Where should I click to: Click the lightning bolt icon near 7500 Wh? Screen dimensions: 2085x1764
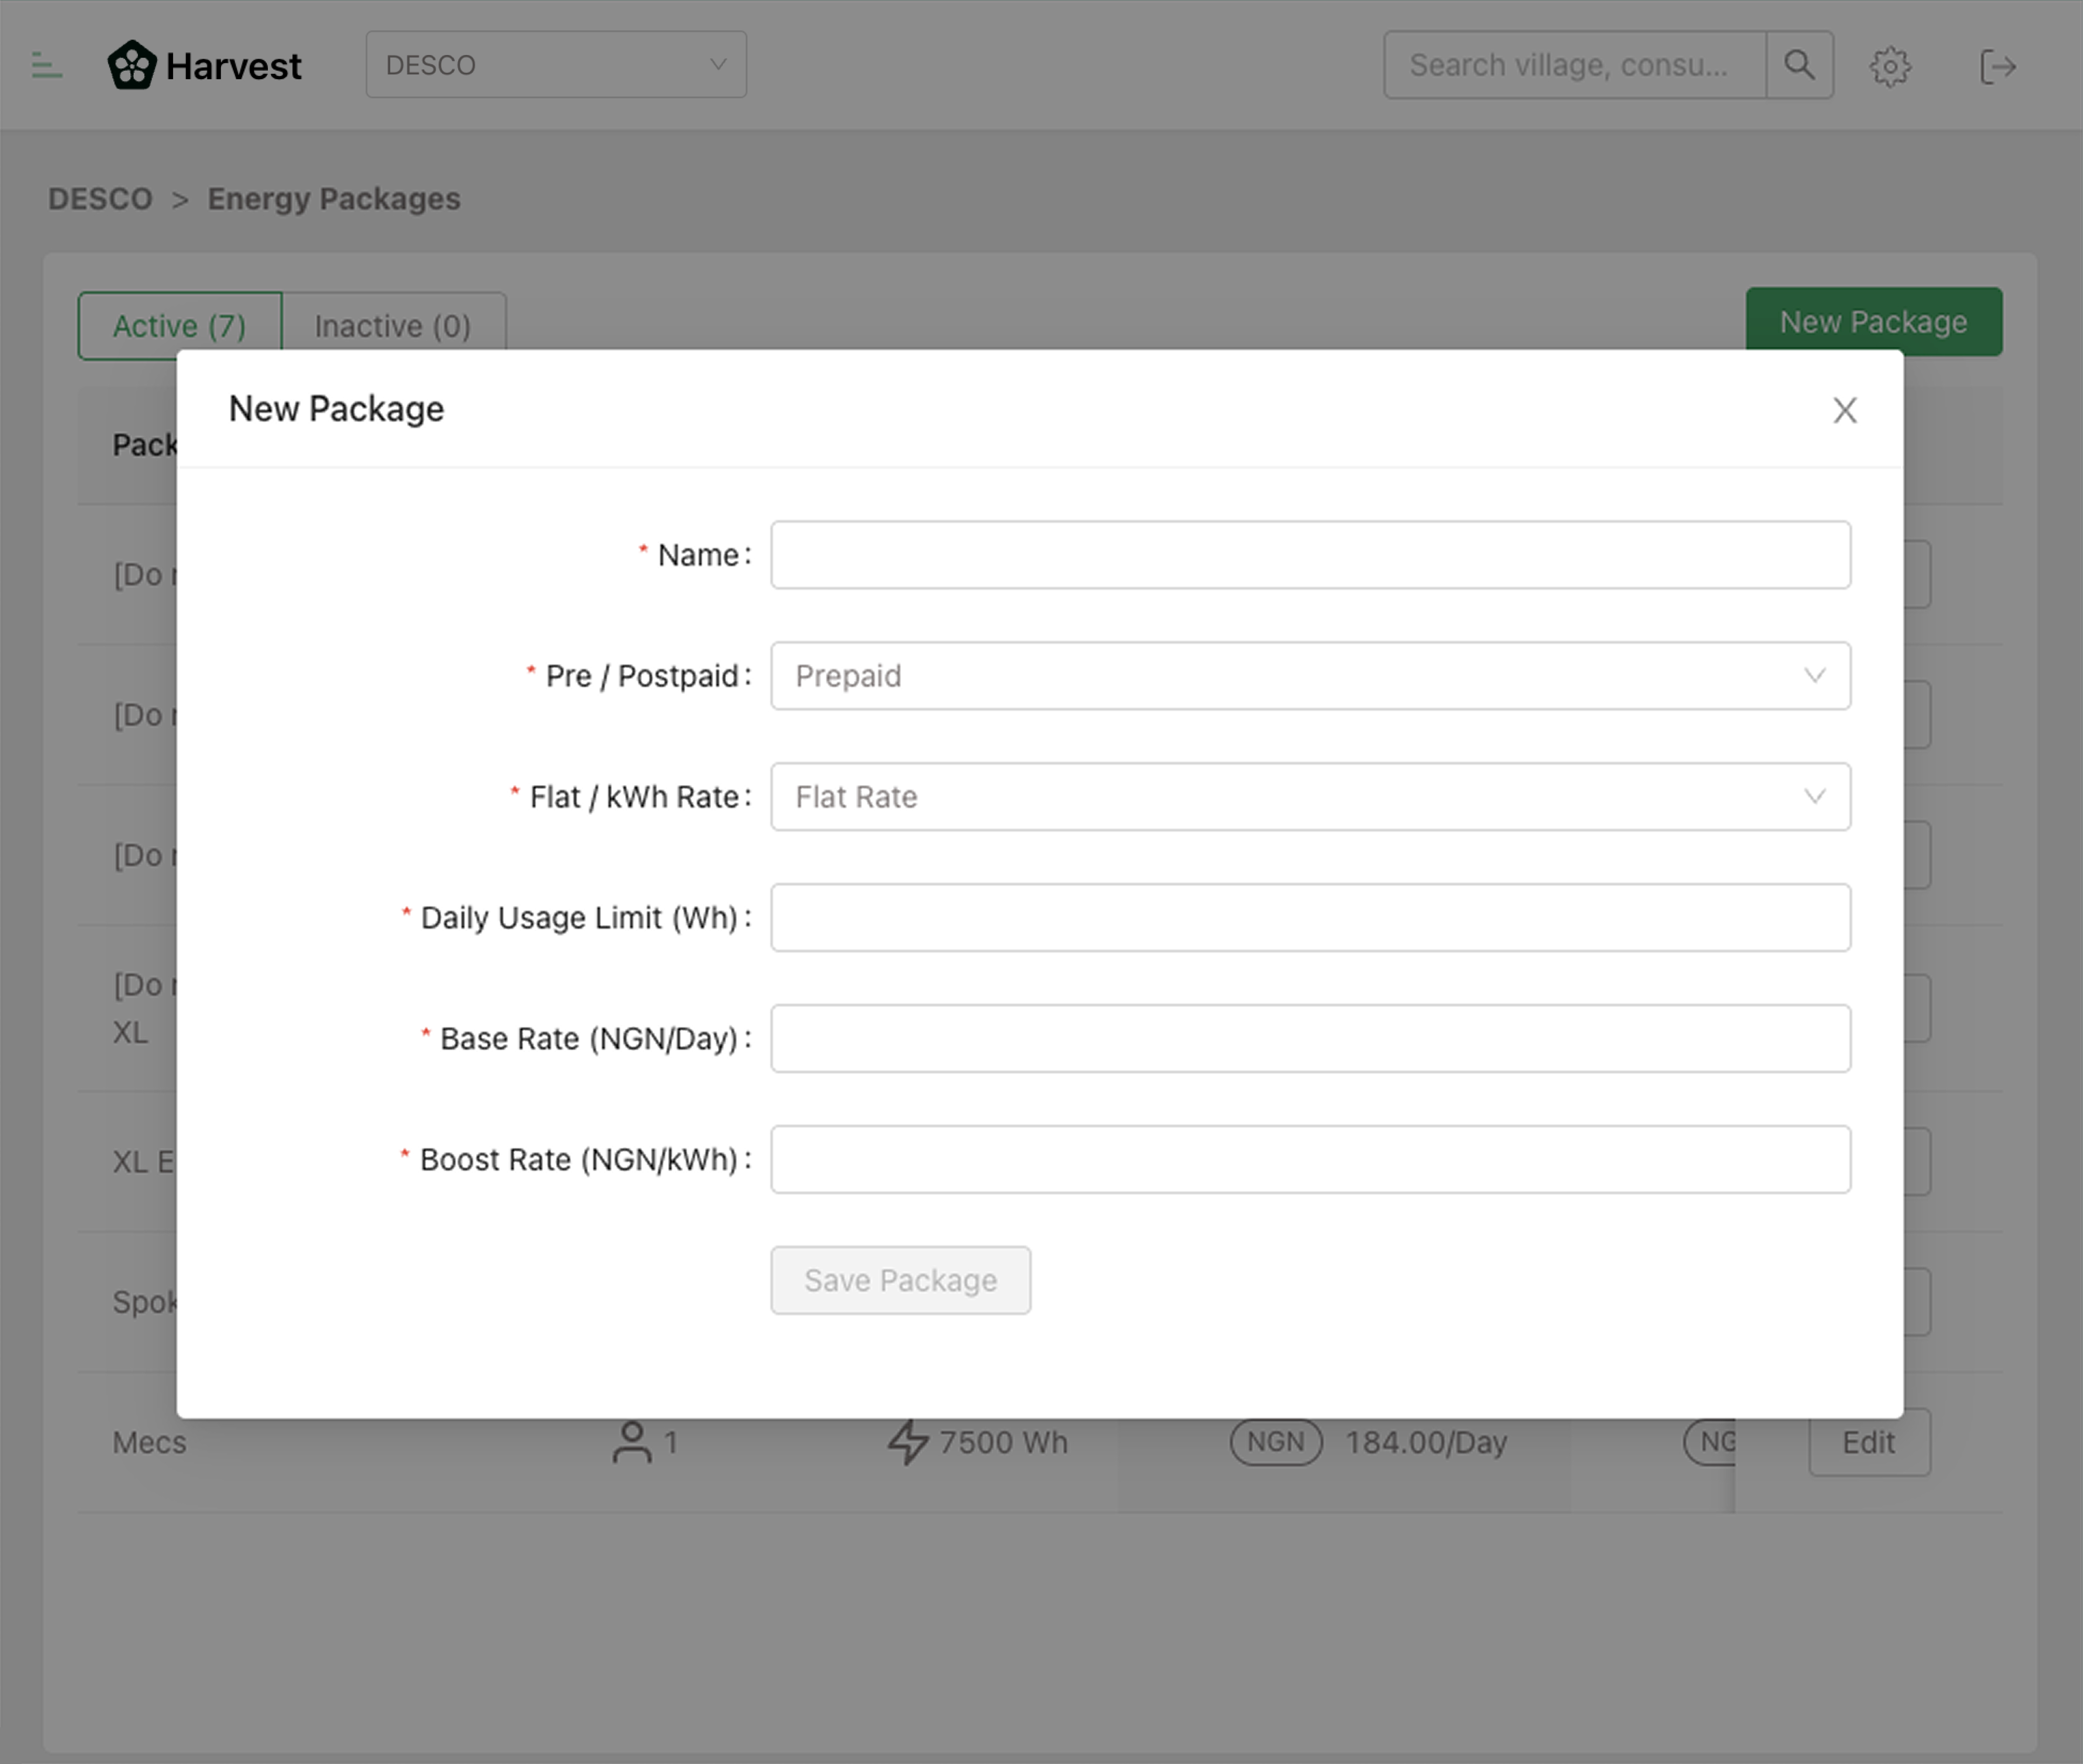coord(908,1443)
